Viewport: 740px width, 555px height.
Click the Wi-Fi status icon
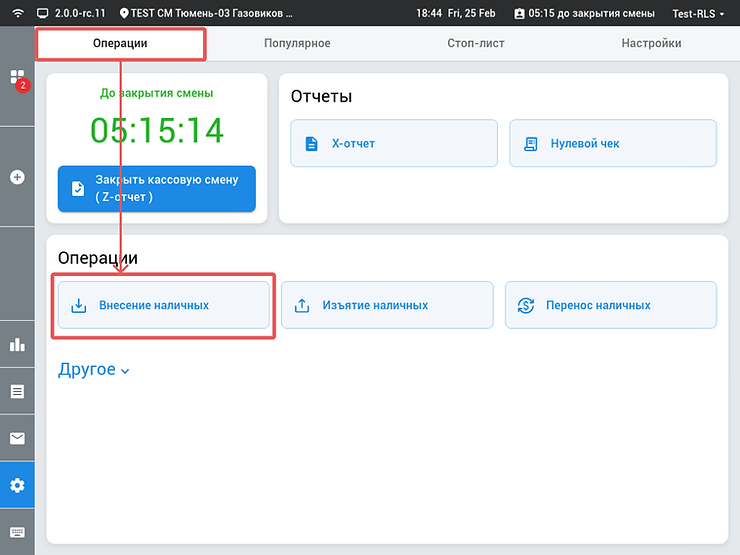[18, 13]
